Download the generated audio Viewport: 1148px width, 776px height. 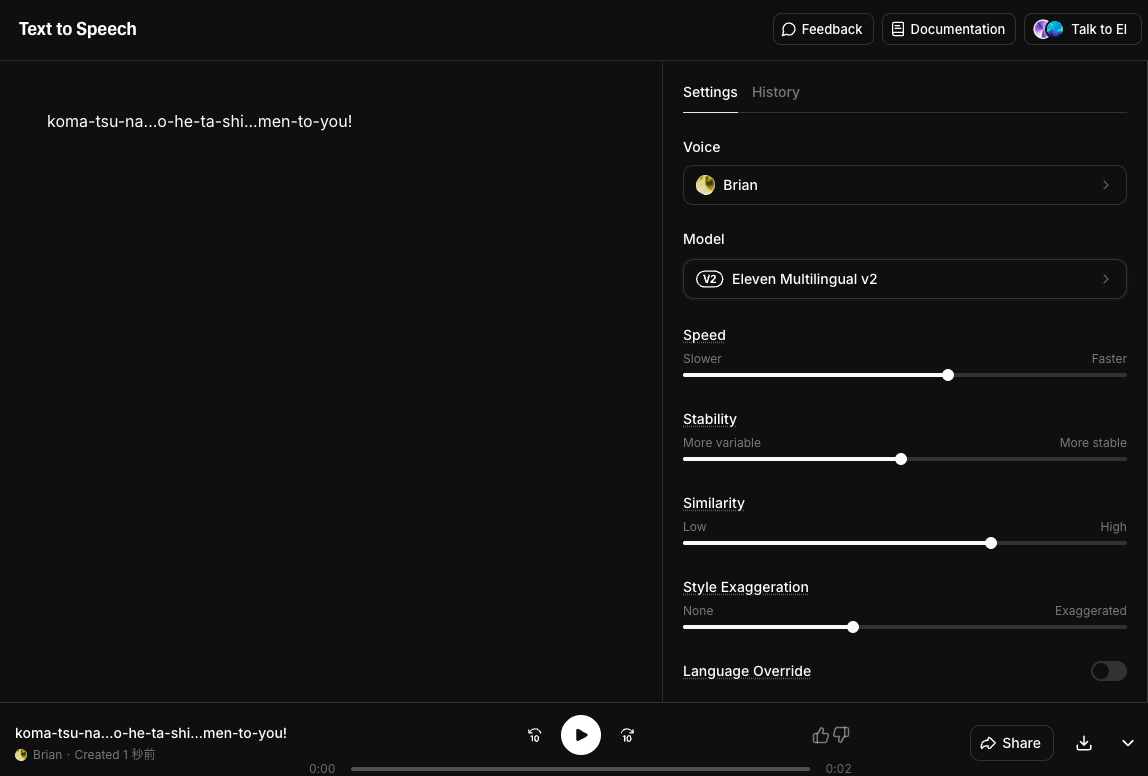[x=1084, y=743]
